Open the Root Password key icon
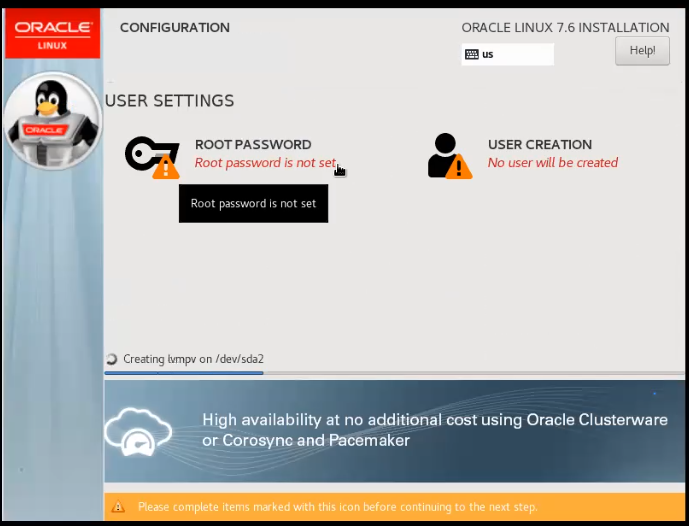689x526 pixels. pyautogui.click(x=152, y=157)
